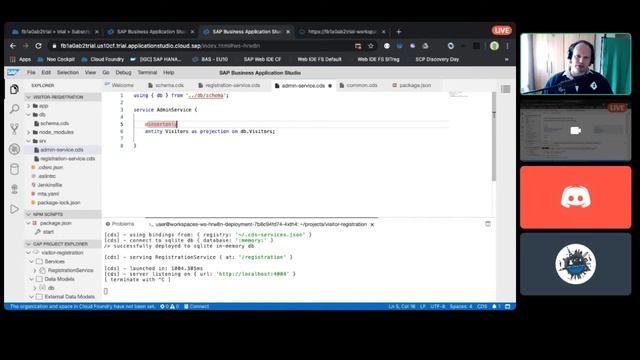Click the CDS language mode in status bar
640x360 pixels.
click(482, 307)
